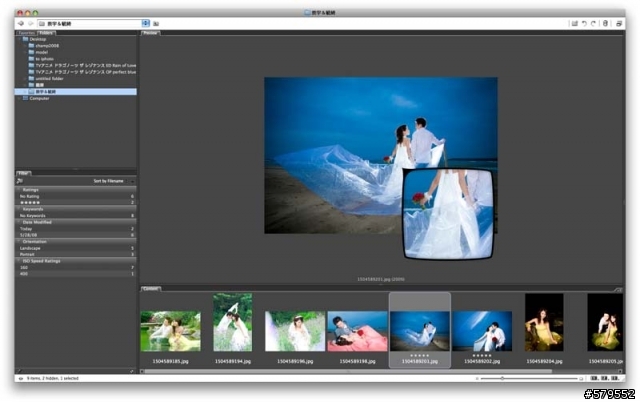Select the Preview panel tab

(x=150, y=33)
